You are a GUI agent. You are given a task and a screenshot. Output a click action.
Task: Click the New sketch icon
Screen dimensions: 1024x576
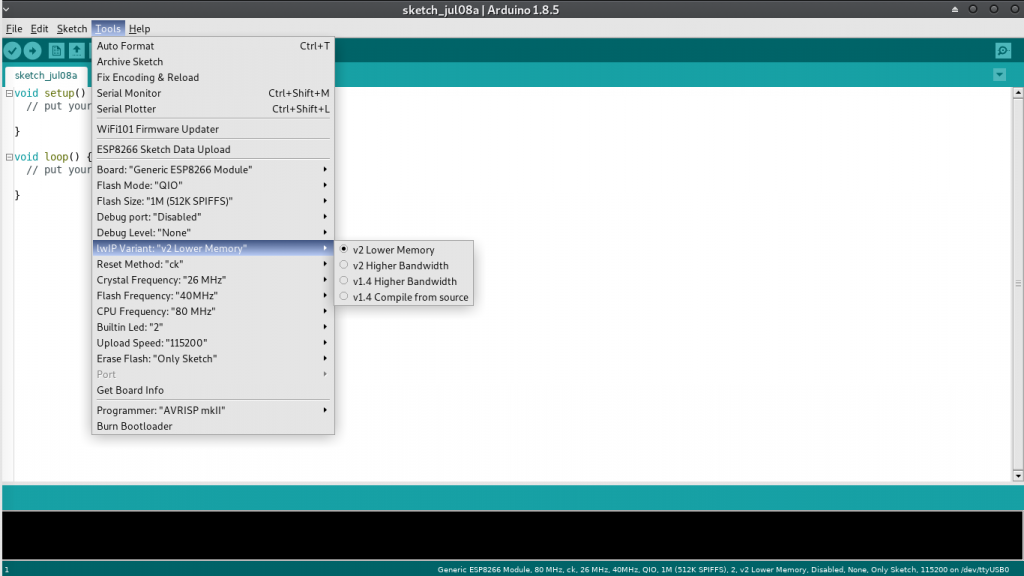click(x=56, y=51)
